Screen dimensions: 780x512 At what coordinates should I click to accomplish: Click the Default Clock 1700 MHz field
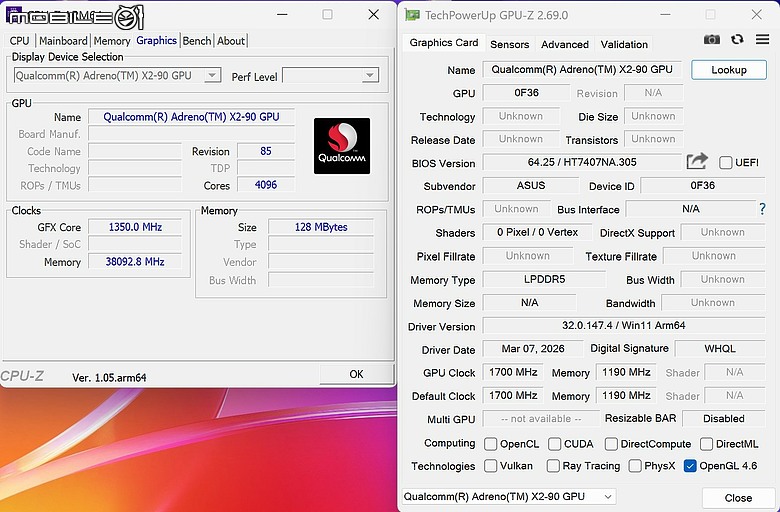[513, 396]
